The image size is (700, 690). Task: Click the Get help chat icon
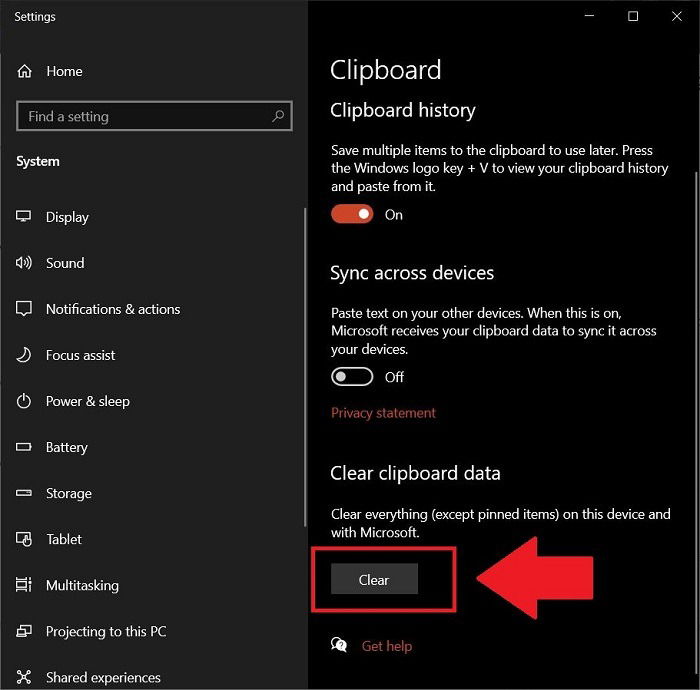point(339,645)
